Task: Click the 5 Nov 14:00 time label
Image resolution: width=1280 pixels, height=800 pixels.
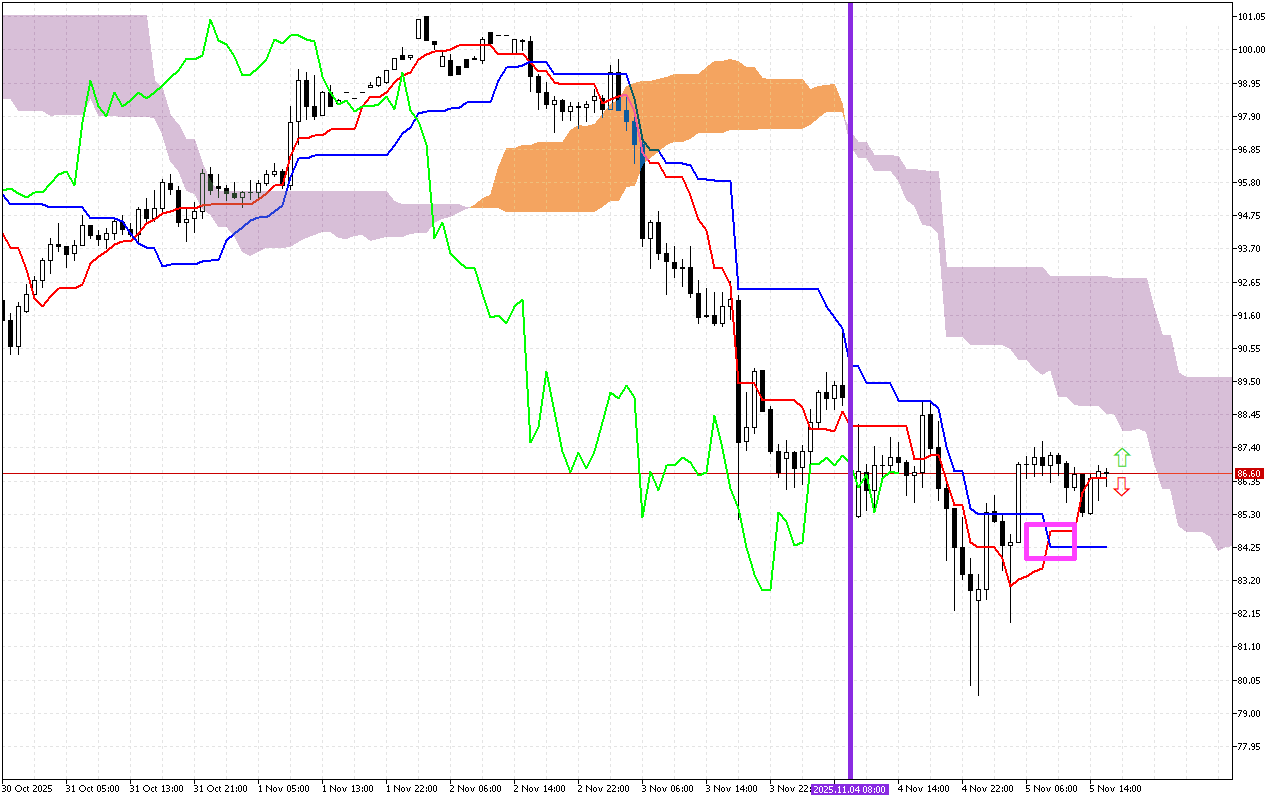Action: coord(1113,789)
